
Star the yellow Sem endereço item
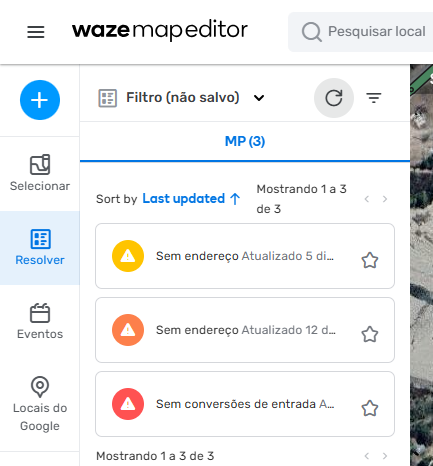370,260
